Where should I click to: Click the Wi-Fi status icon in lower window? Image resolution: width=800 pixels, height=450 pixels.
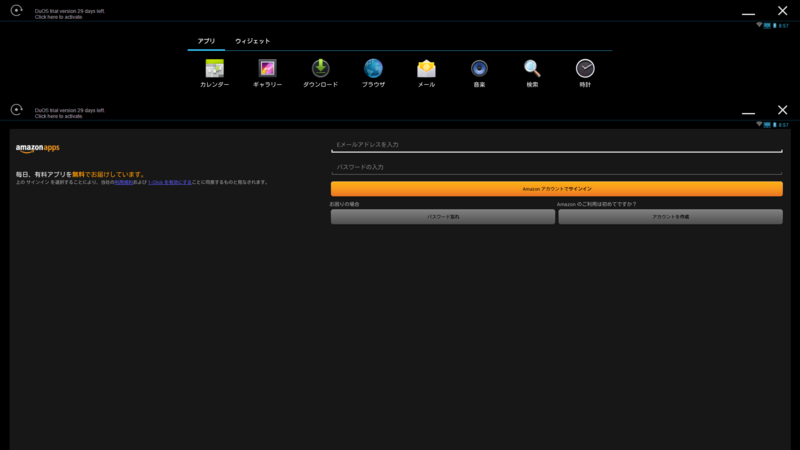click(x=759, y=124)
